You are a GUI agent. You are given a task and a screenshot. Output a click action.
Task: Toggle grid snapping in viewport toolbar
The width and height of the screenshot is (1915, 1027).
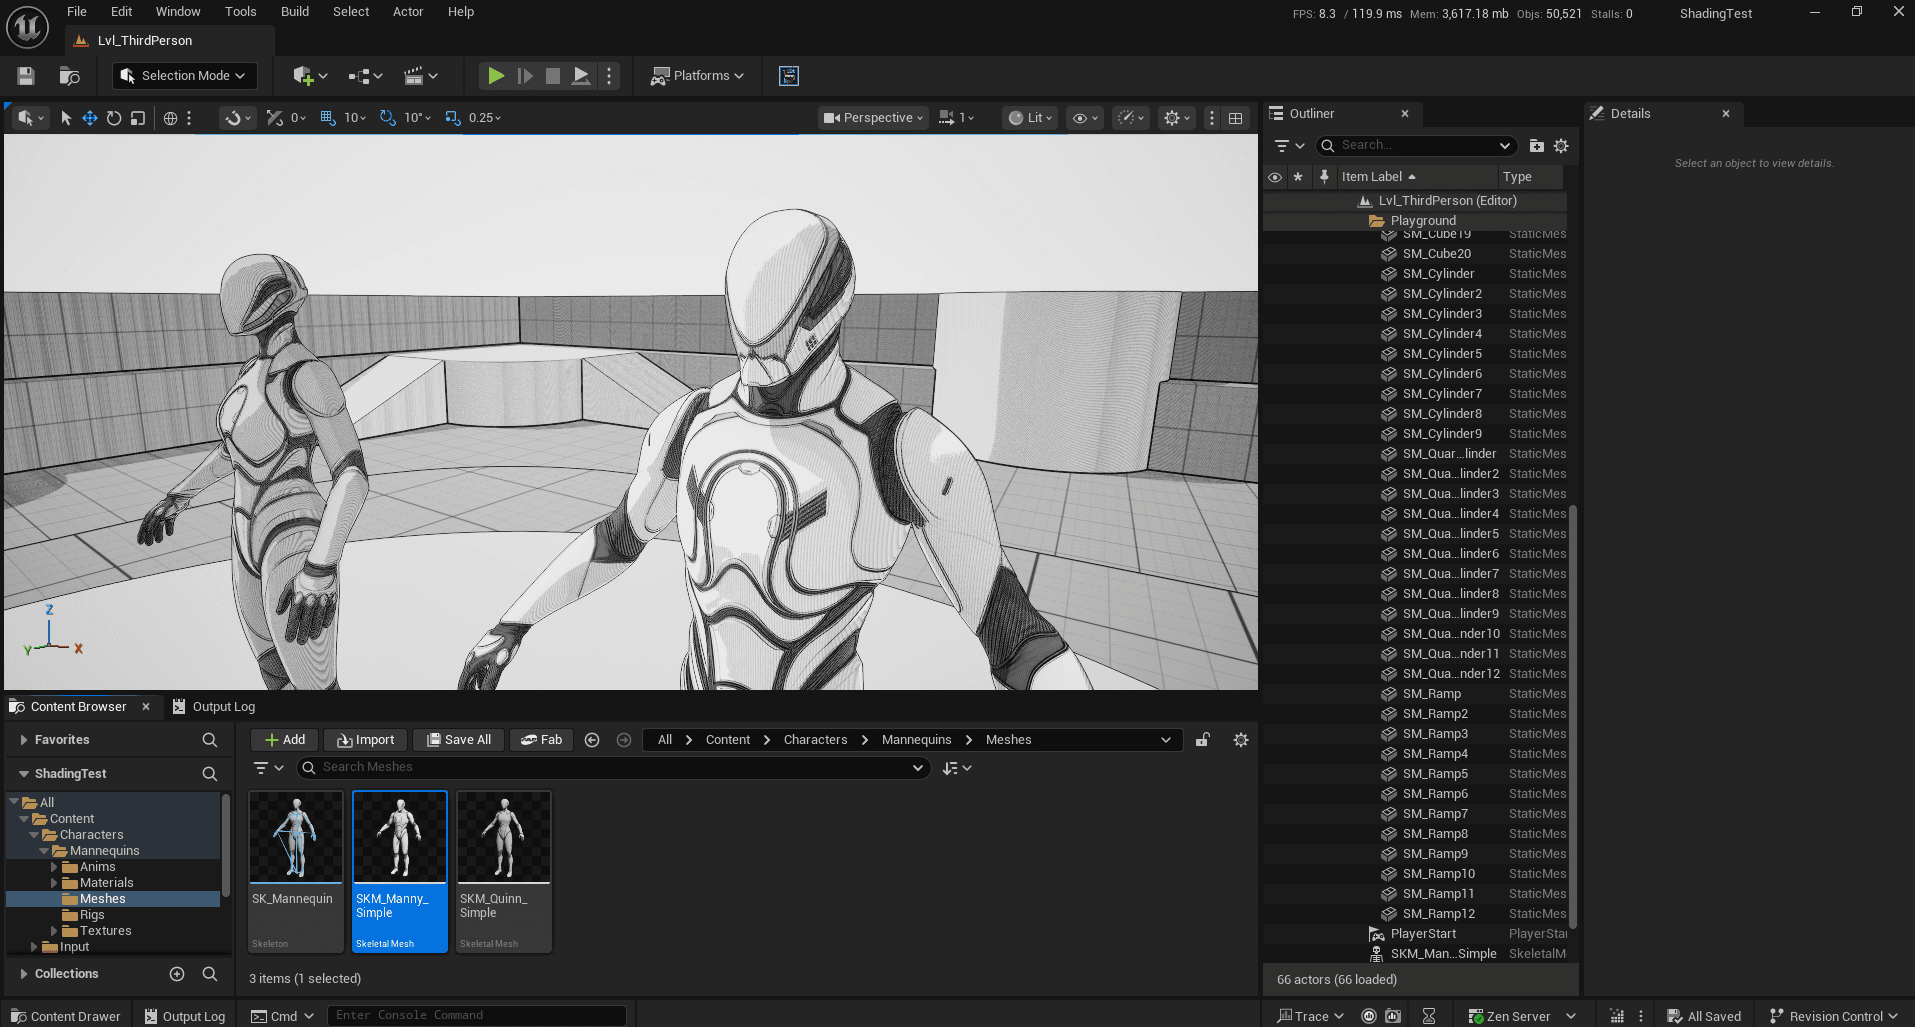click(x=328, y=118)
